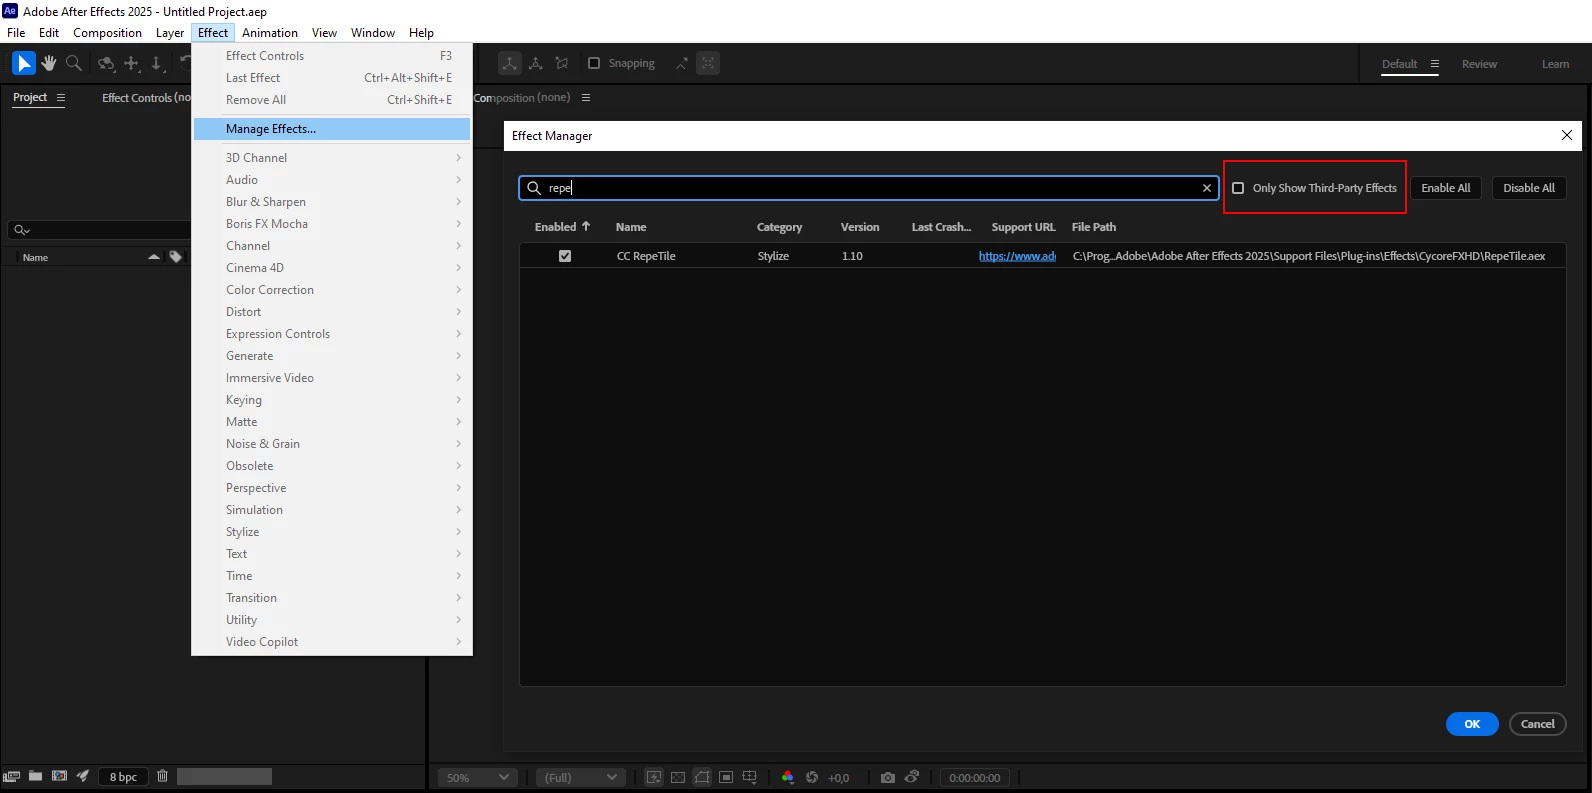Open the Animation menu
Image resolution: width=1592 pixels, height=793 pixels.
click(x=270, y=33)
